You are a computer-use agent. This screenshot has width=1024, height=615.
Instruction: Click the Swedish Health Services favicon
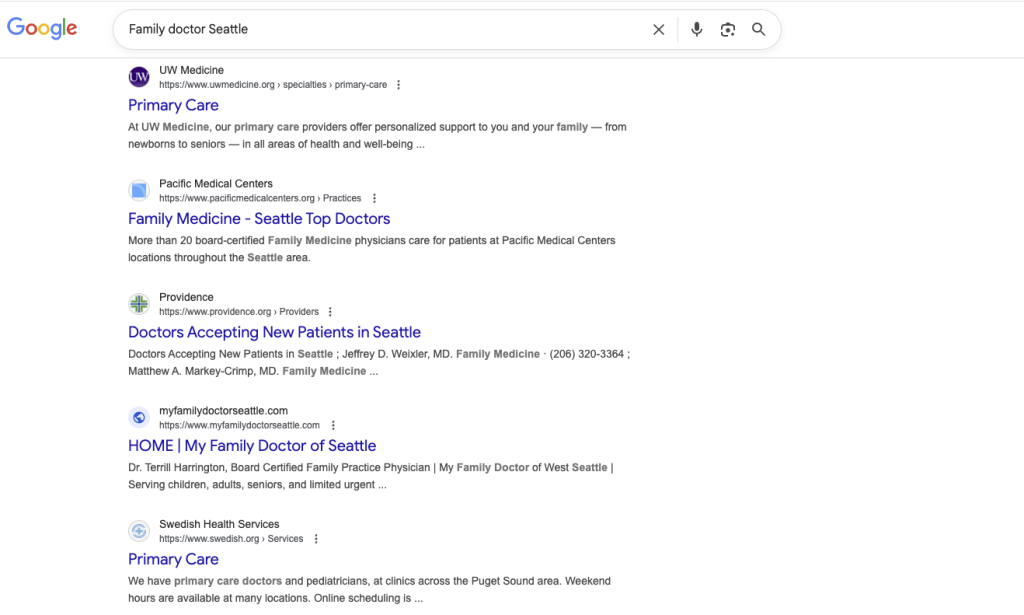click(x=139, y=531)
